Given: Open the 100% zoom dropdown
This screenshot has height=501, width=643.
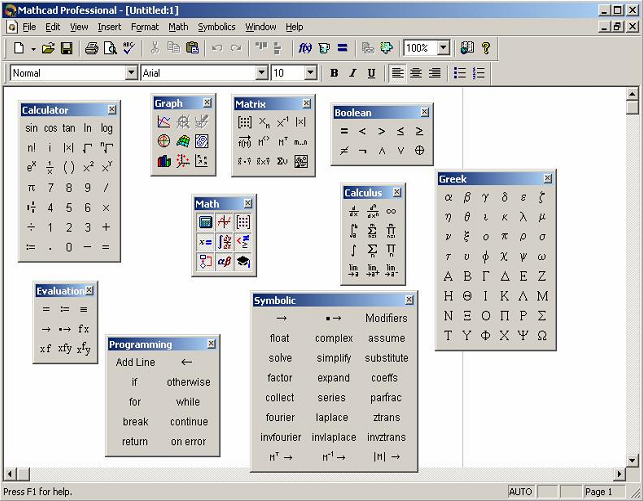Looking at the screenshot, I should [443, 48].
